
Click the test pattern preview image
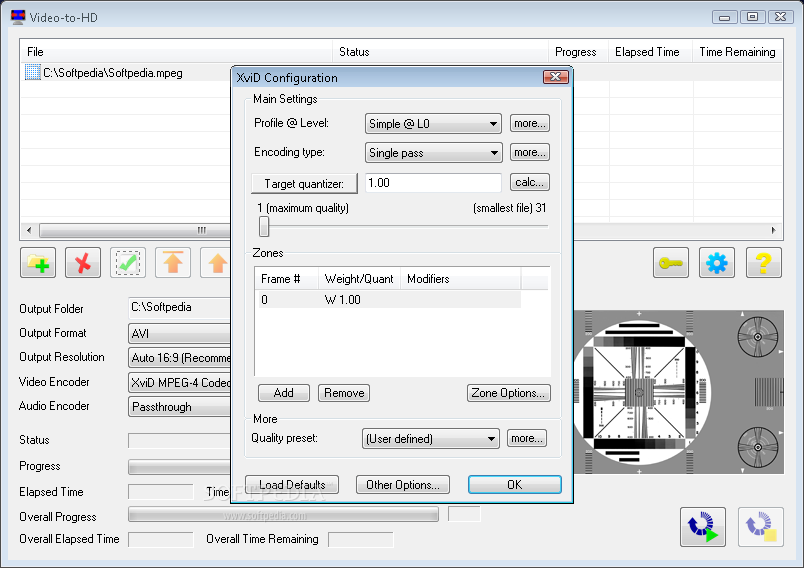[x=679, y=392]
